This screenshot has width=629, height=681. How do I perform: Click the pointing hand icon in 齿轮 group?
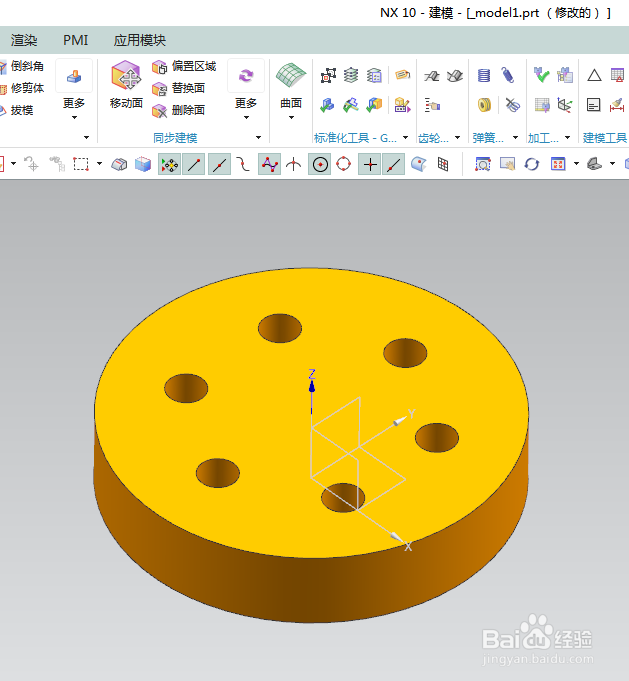432,105
